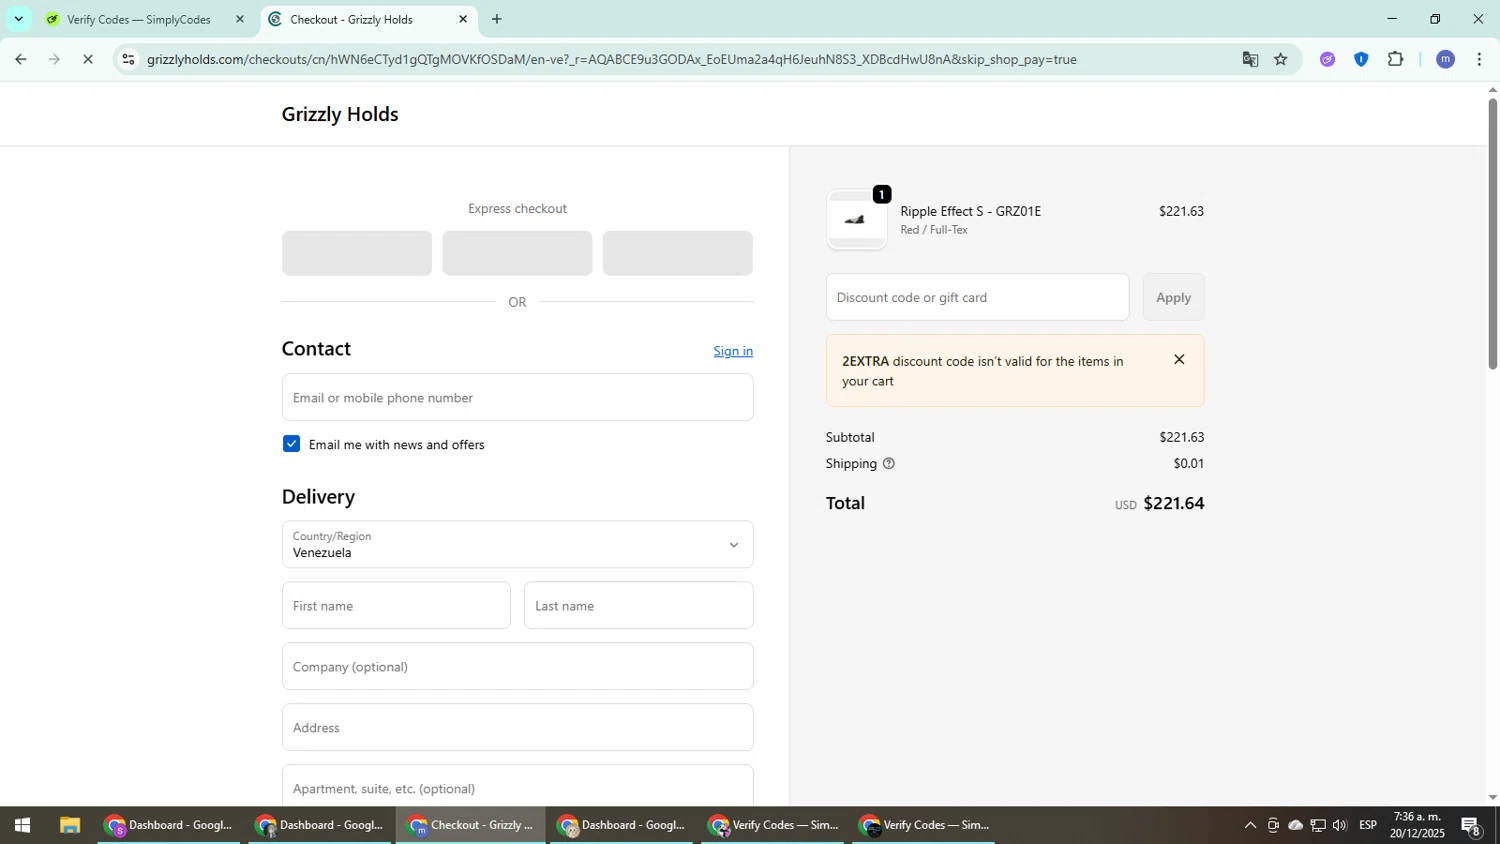Close the Verify Codes — SimplyCodes tab
The image size is (1500, 844).
click(x=239, y=19)
